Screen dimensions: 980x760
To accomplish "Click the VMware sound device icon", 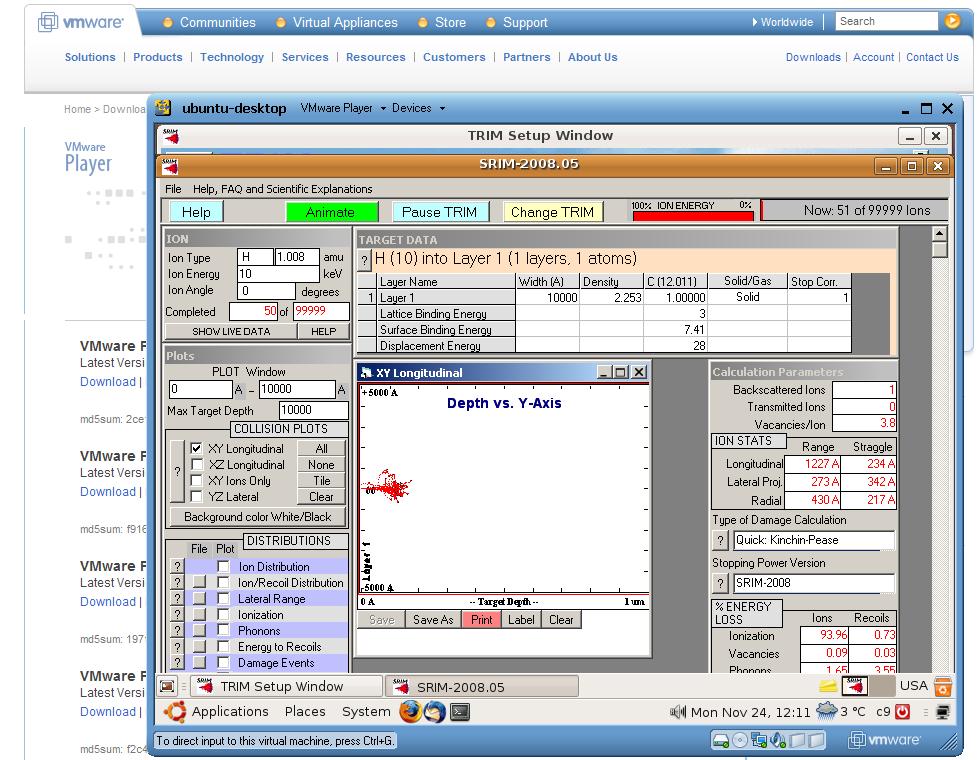I will [778, 741].
